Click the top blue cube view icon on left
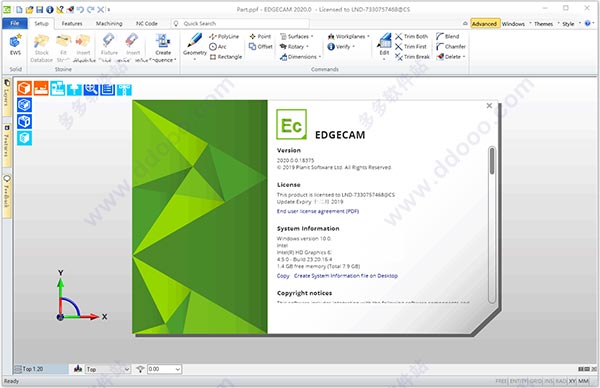 click(x=24, y=105)
